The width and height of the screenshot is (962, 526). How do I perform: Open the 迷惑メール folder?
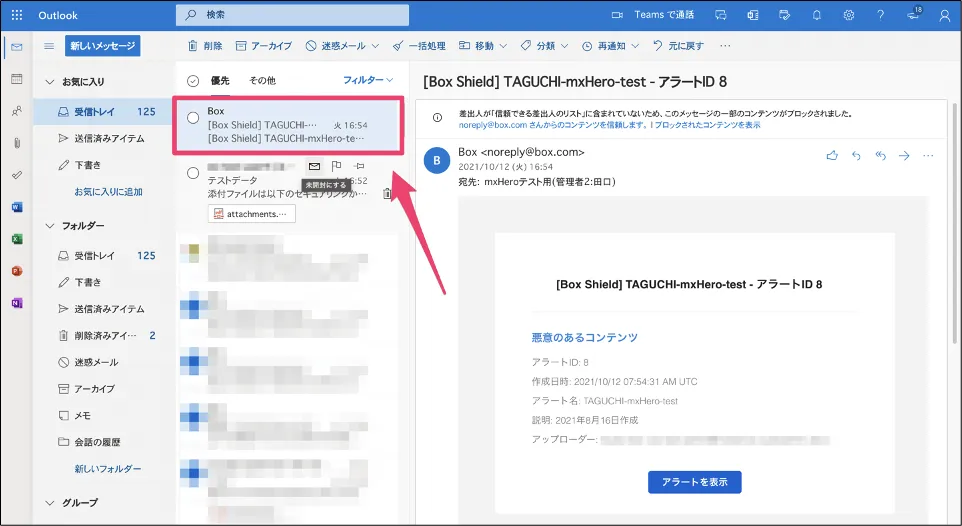click(x=96, y=362)
